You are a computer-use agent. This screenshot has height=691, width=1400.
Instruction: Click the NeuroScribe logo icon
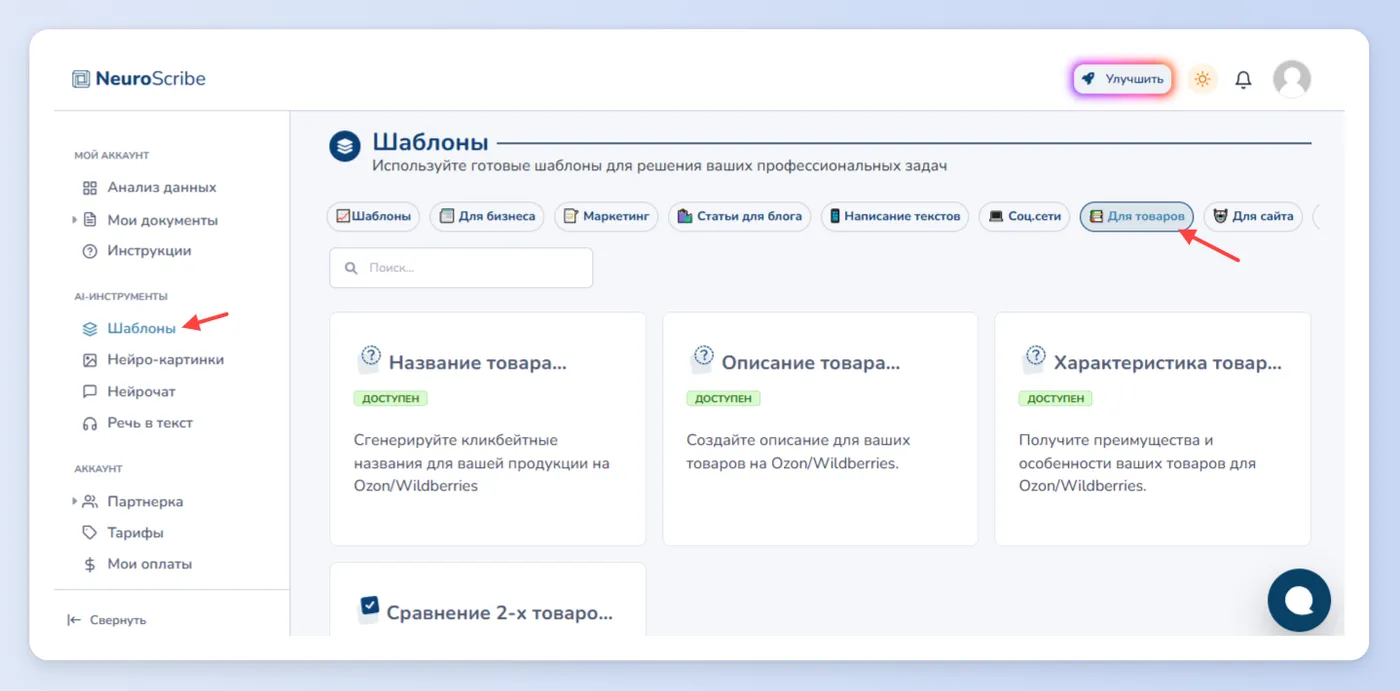click(x=81, y=79)
